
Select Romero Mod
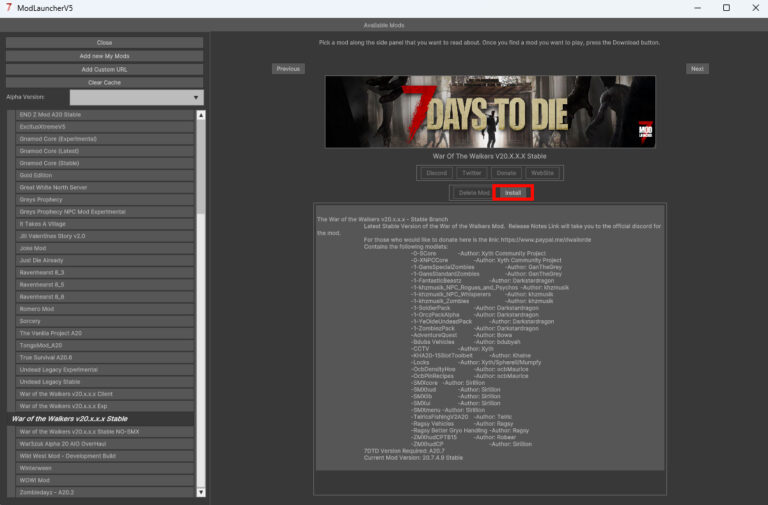pos(105,309)
